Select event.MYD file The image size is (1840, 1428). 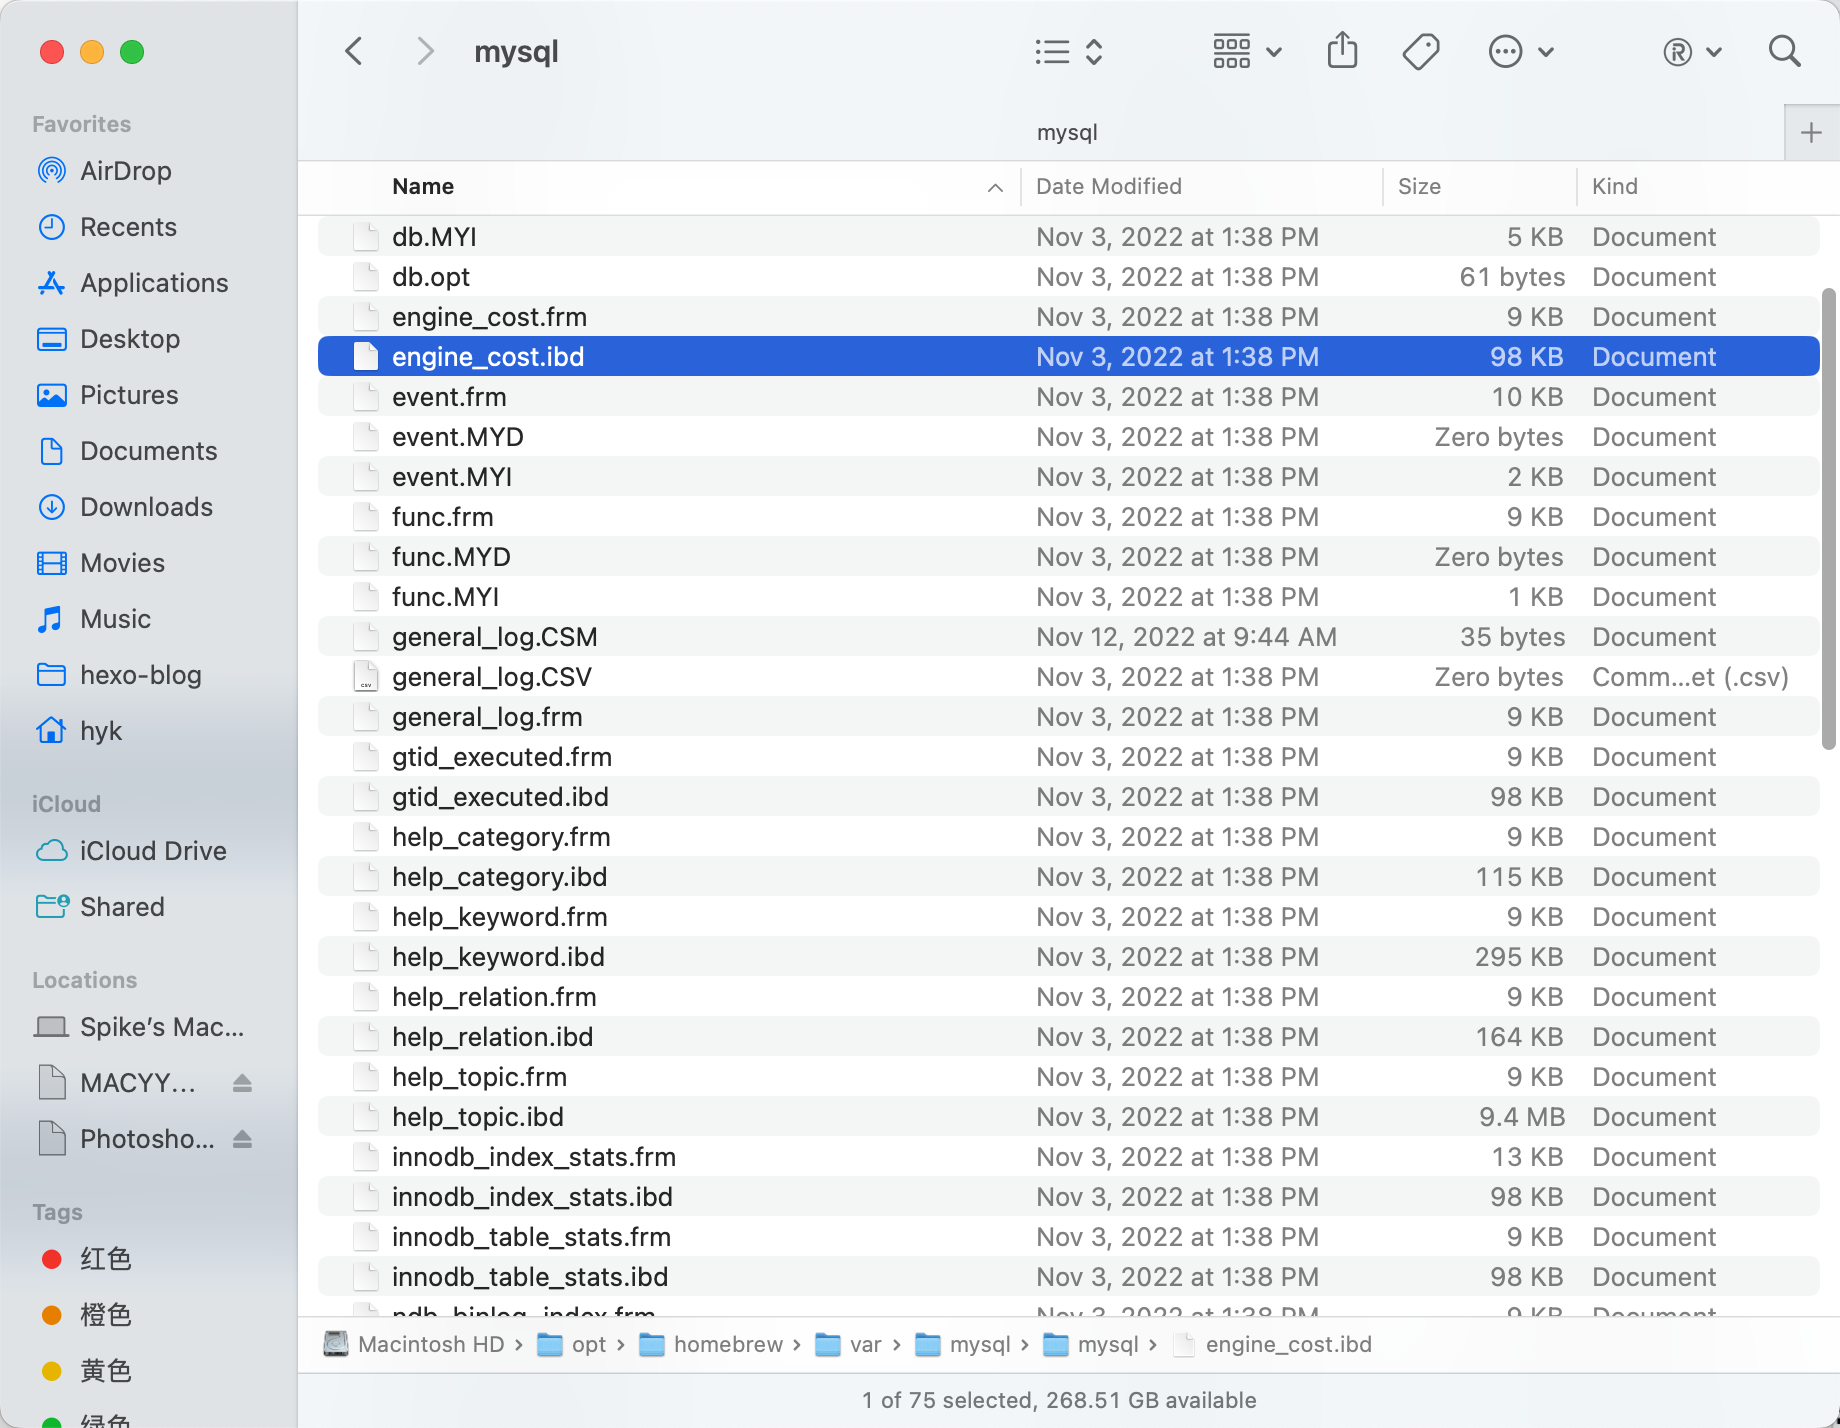(1068, 437)
